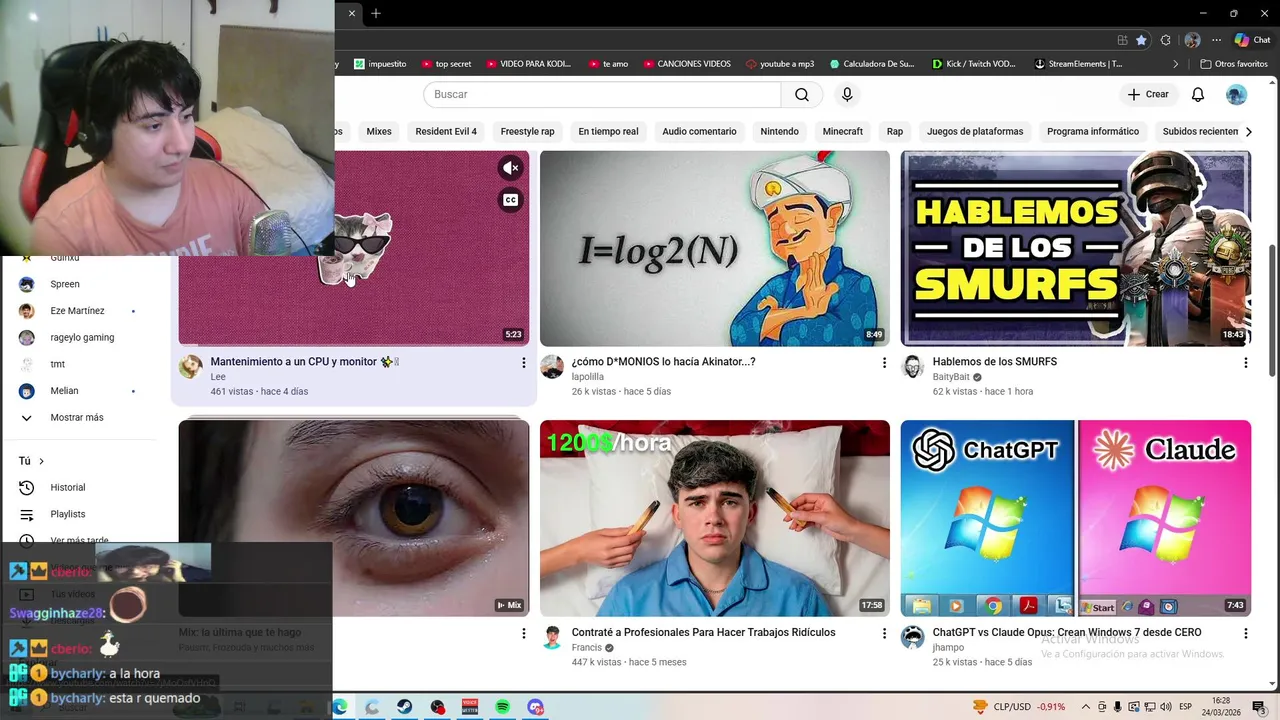Select the Audio comentario chip
Viewport: 1280px width, 720px height.
[699, 131]
